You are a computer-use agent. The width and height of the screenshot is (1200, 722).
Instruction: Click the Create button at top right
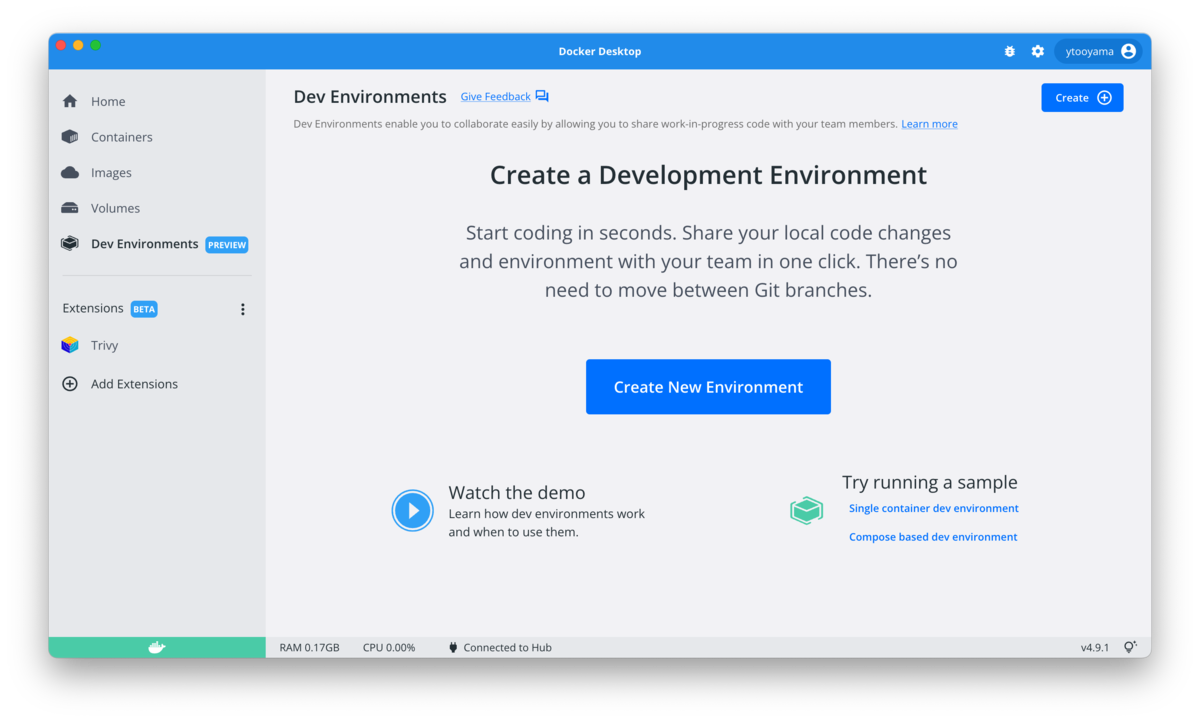click(1082, 97)
